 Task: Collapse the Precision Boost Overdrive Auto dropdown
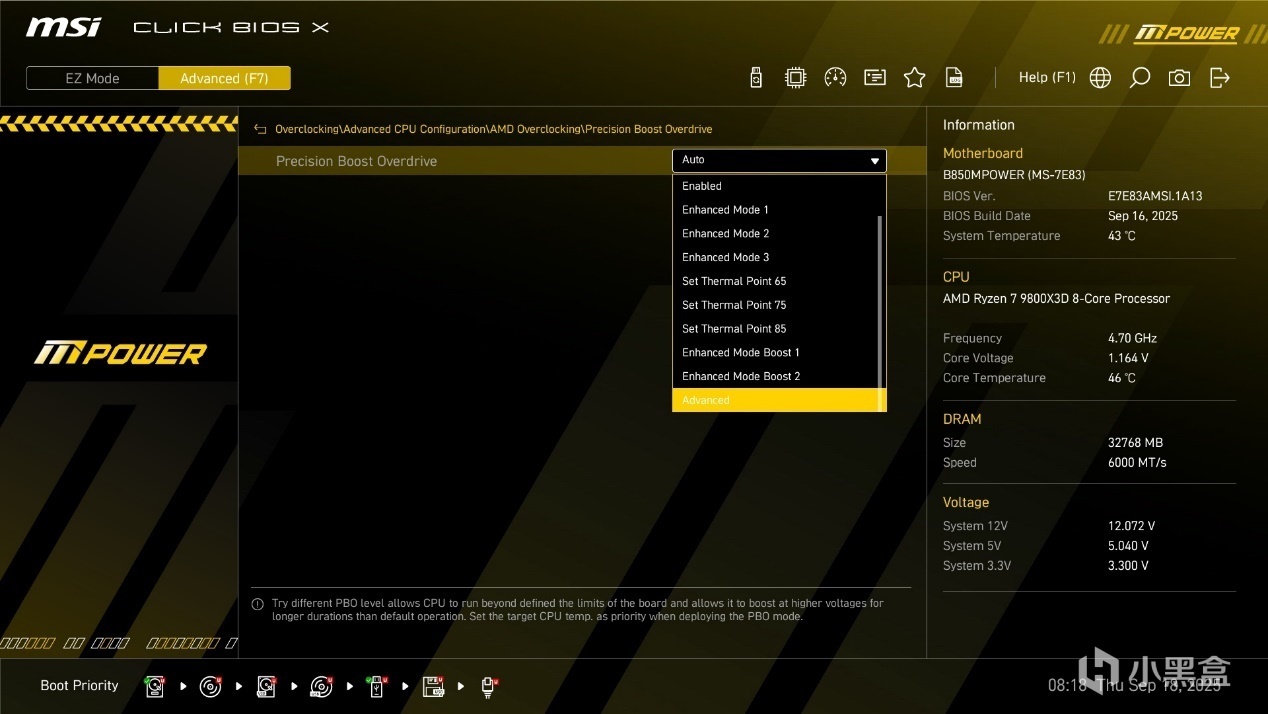(779, 160)
